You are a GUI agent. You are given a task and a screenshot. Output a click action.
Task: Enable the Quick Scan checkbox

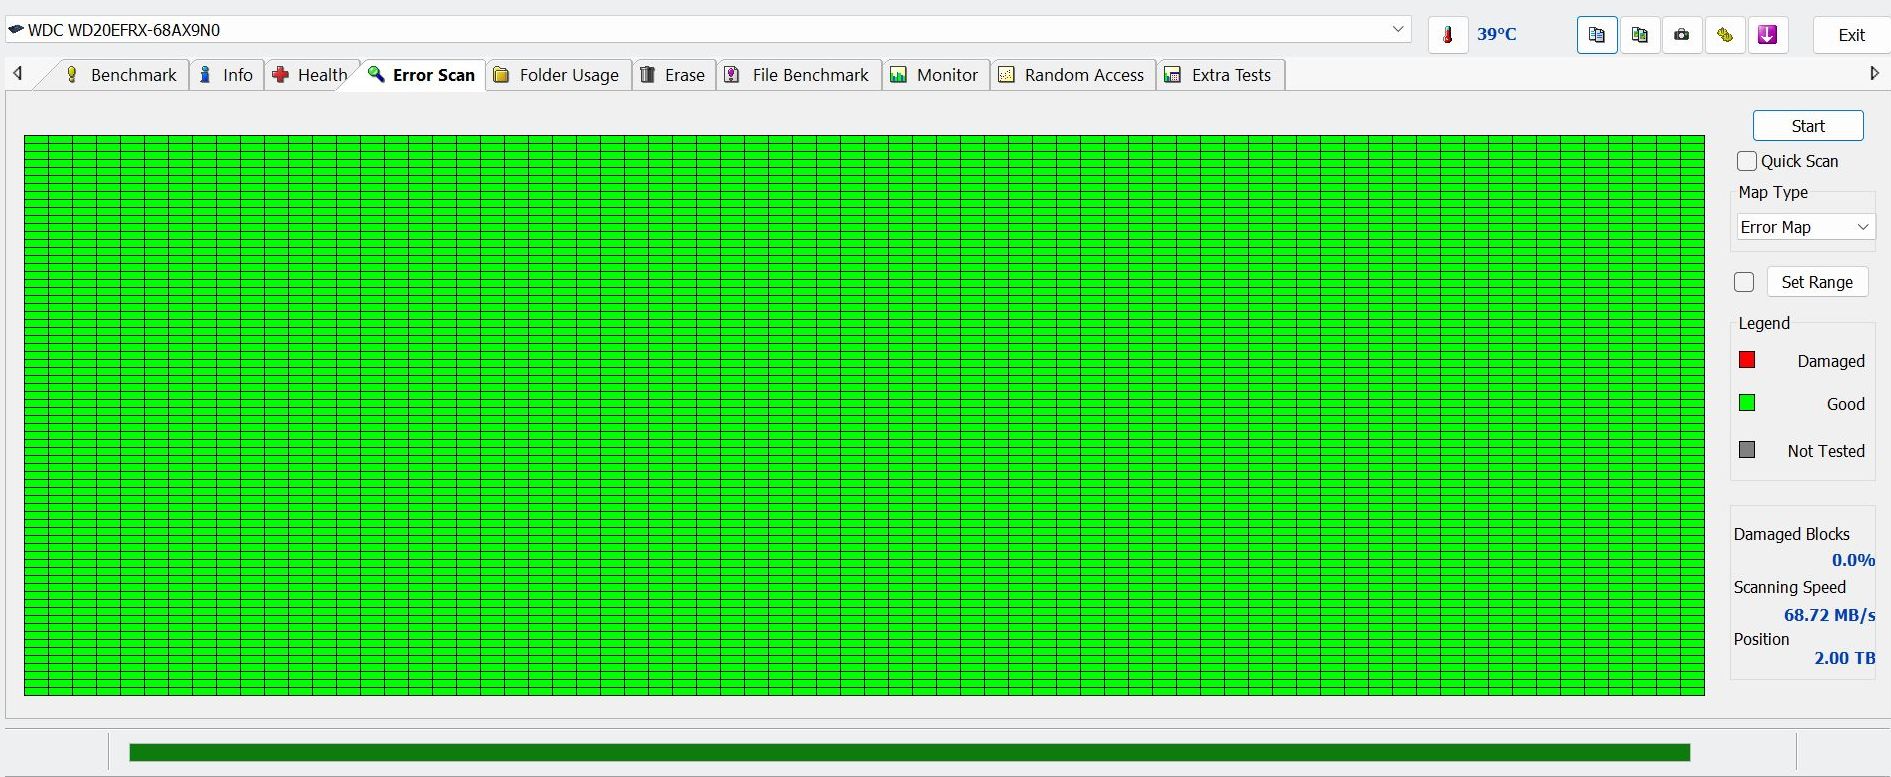pos(1747,161)
